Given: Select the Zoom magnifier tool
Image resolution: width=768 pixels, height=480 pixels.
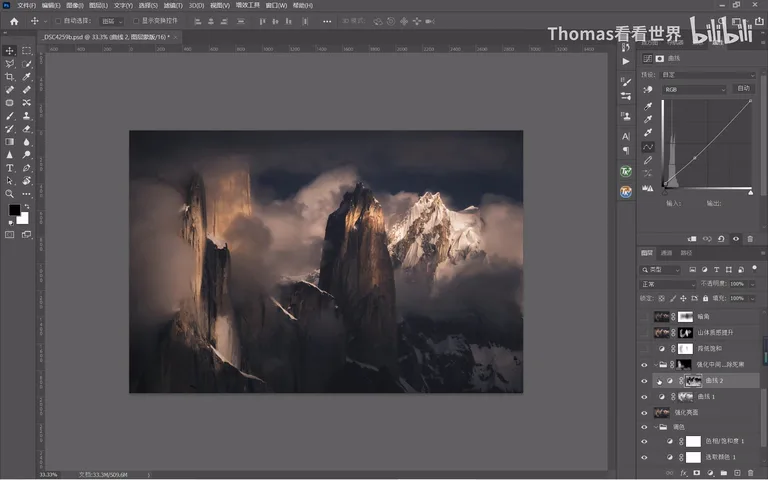Looking at the screenshot, I should [9, 194].
